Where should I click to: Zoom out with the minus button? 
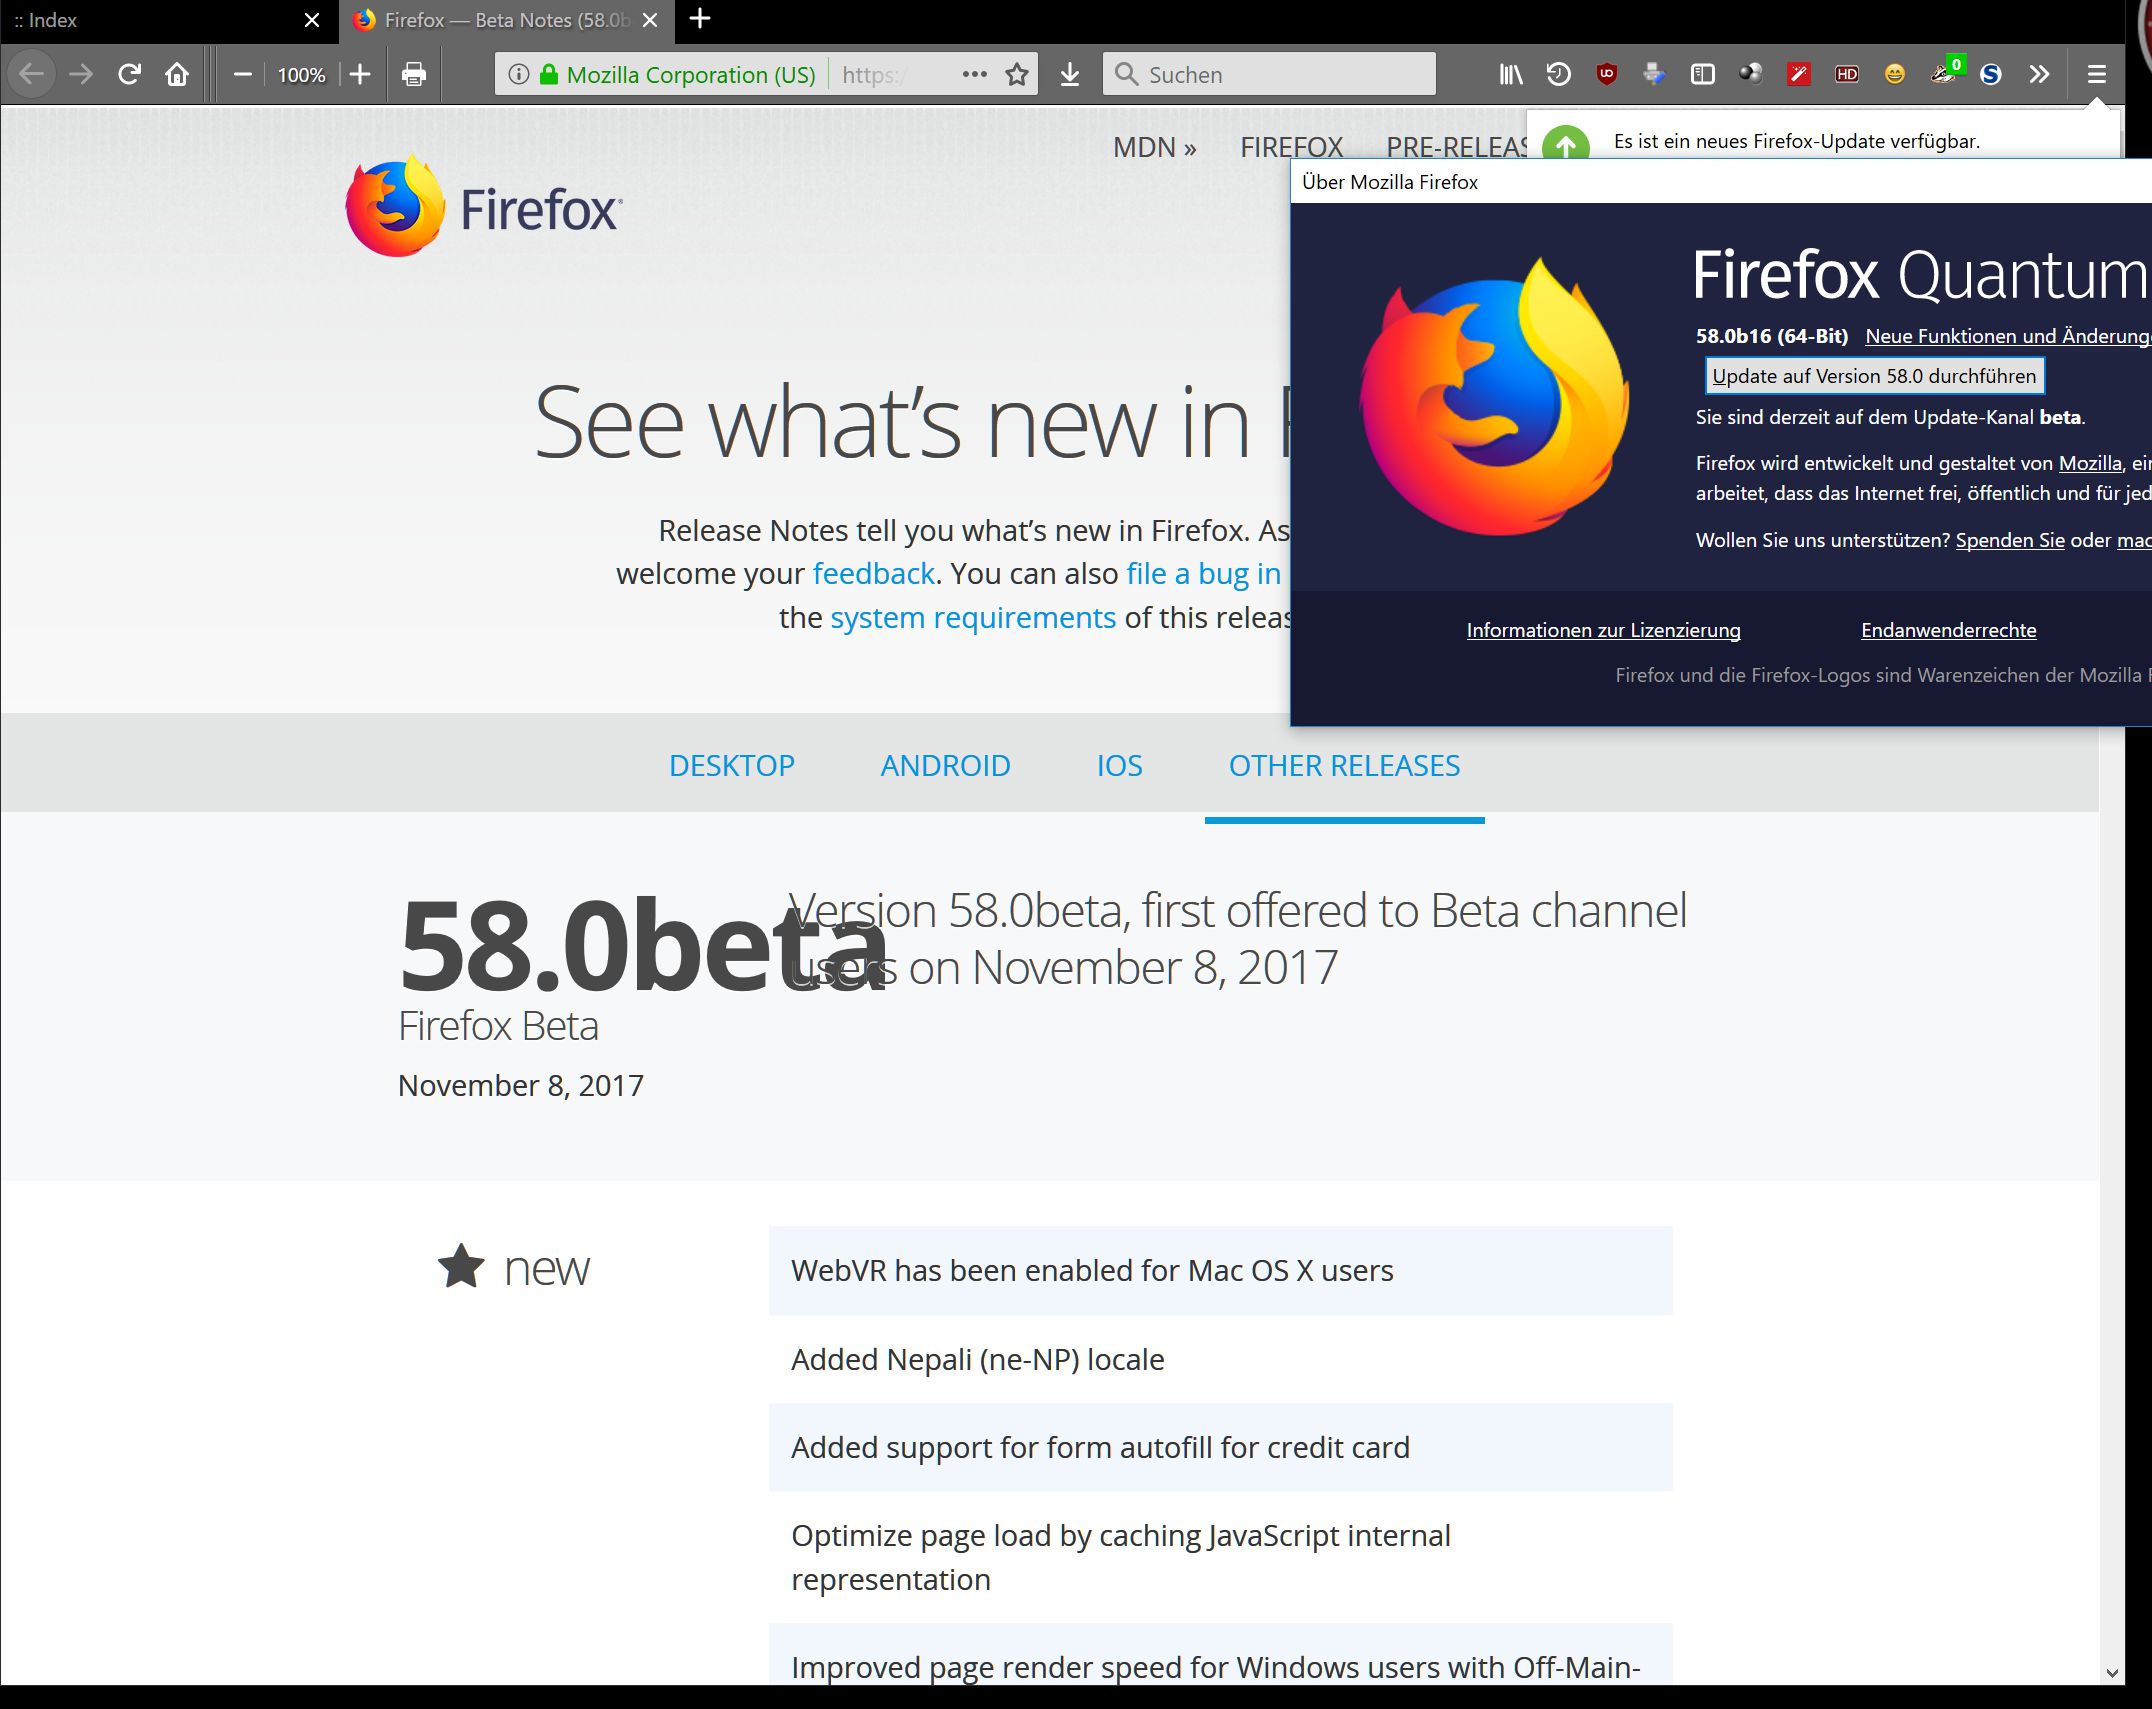[242, 74]
